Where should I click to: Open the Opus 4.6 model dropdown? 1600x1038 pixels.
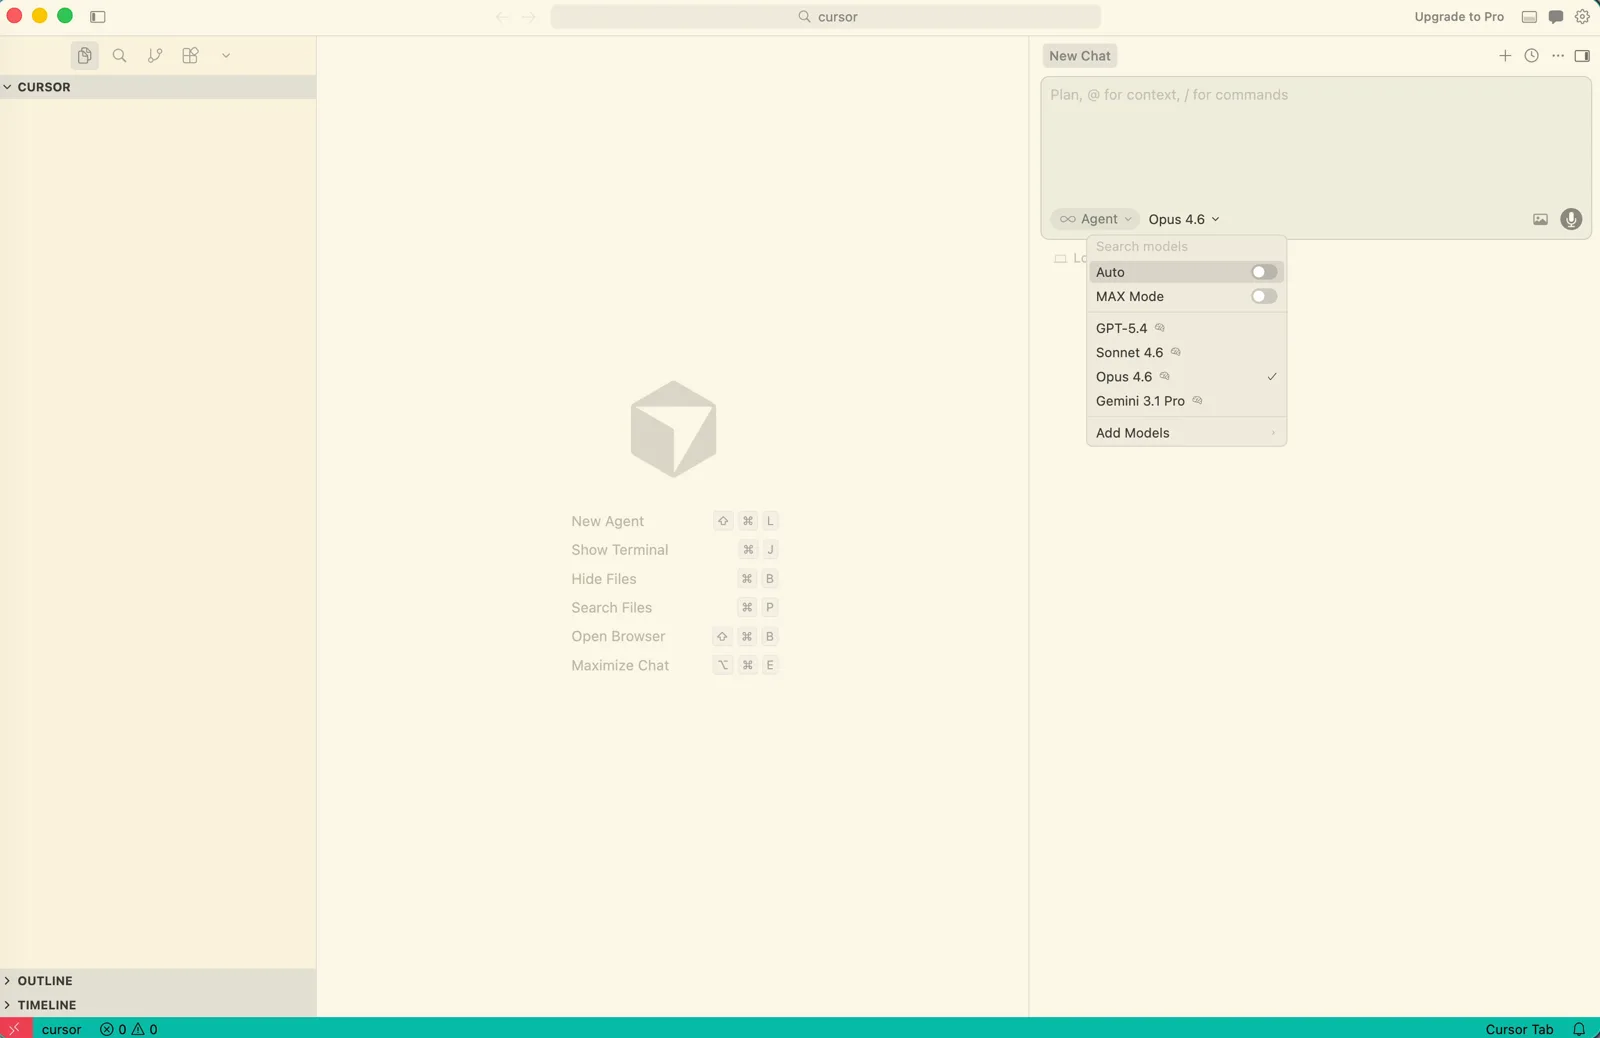1184,219
